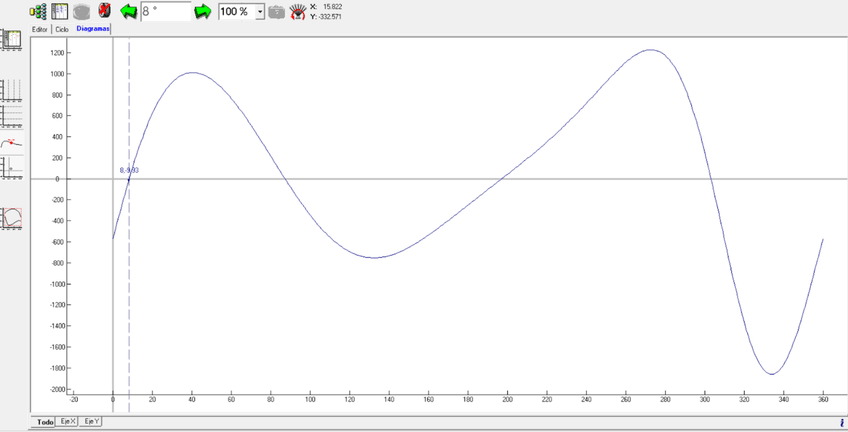Switch to the Ciclo tab

point(62,29)
